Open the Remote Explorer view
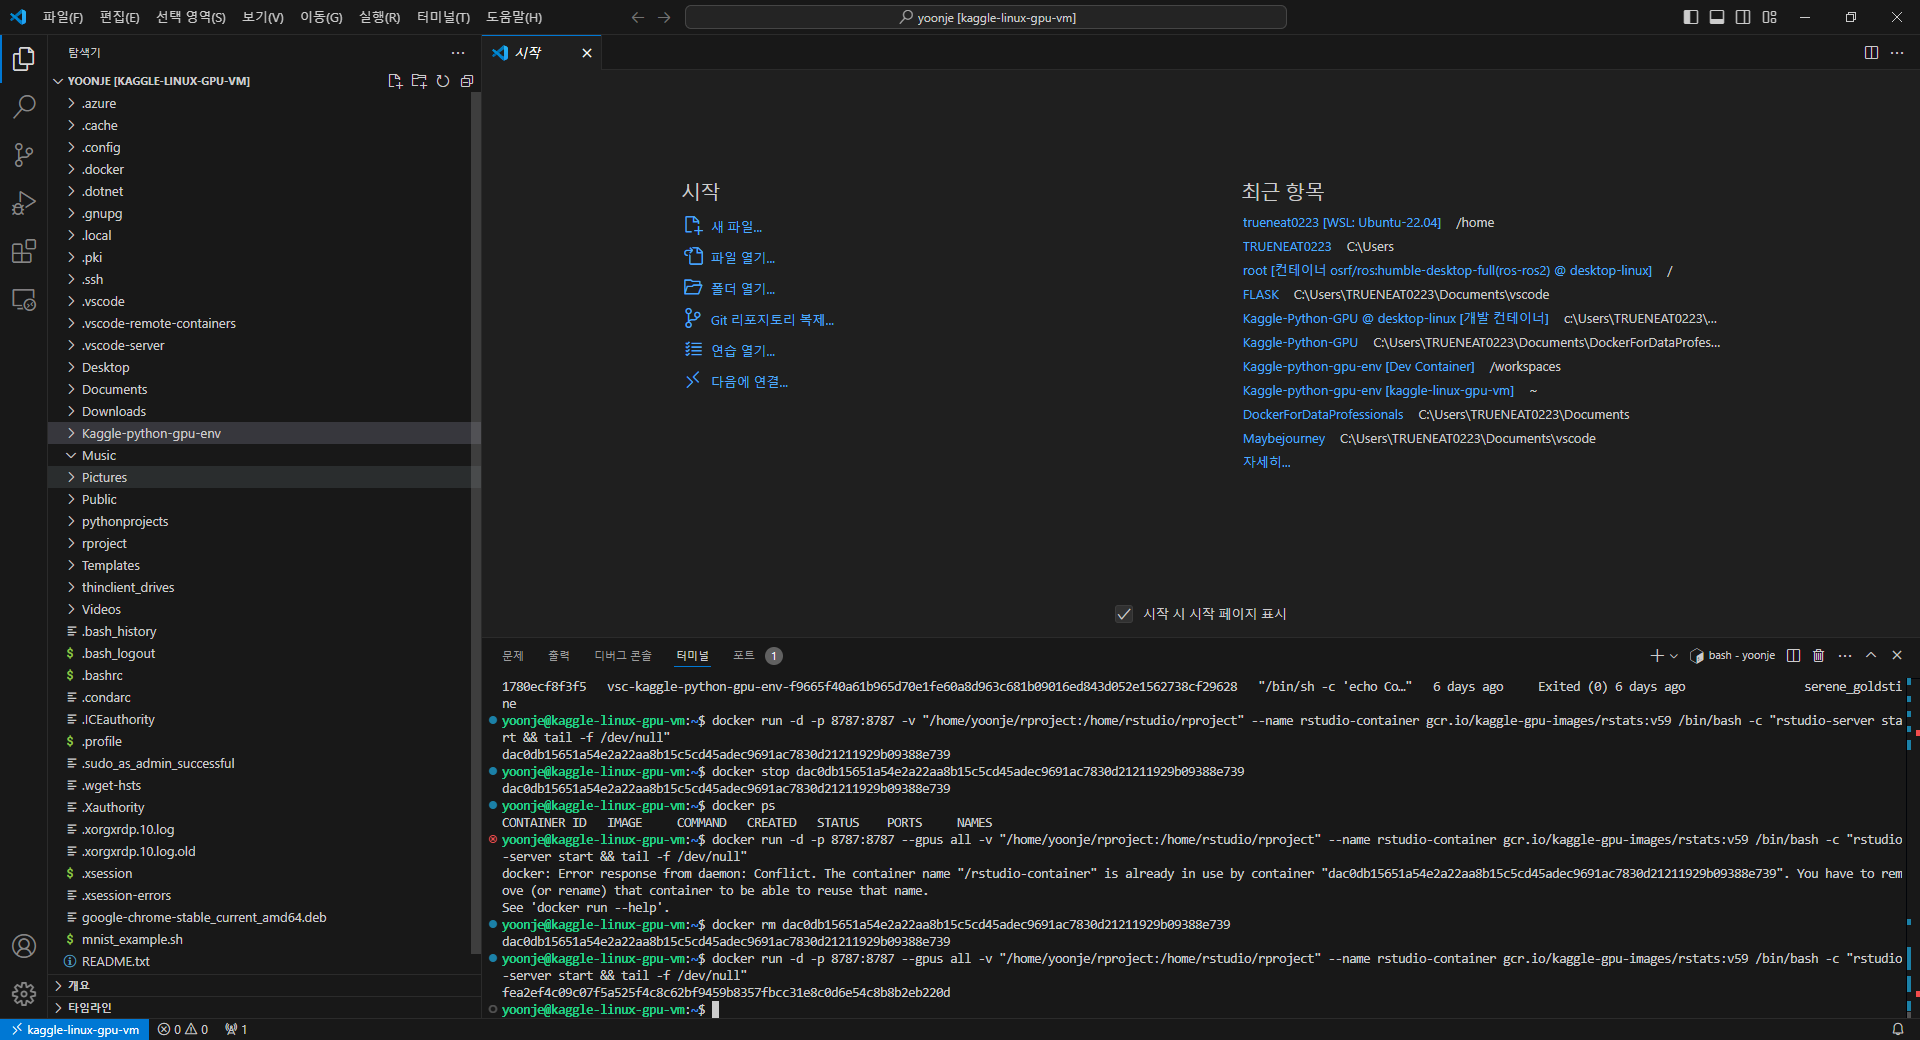The height and width of the screenshot is (1040, 1920). point(24,299)
